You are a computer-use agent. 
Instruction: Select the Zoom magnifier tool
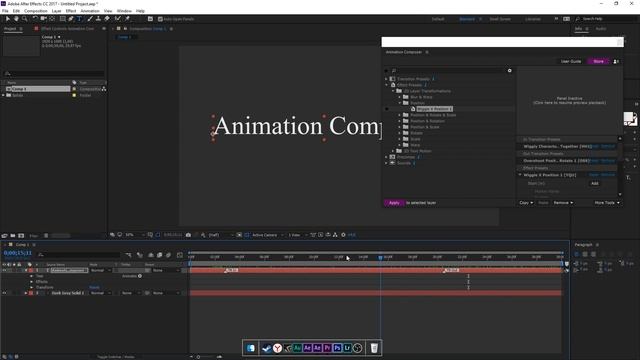[x=24, y=19]
